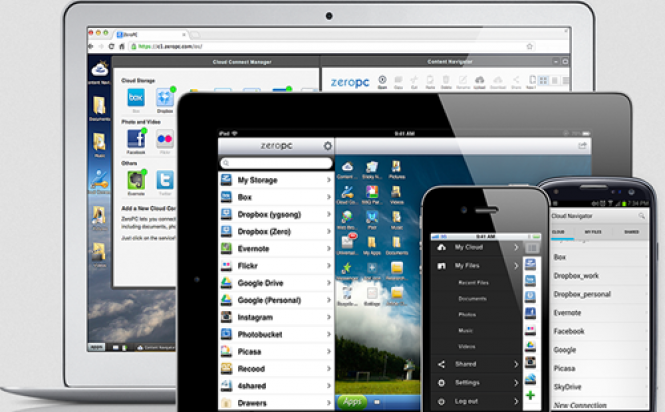Open Recood in the iPad list
665x412 pixels.
[x=276, y=369]
